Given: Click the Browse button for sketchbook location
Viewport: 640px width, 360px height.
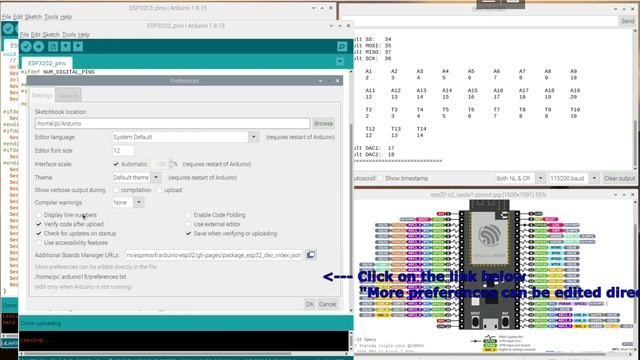Looking at the screenshot, I should coord(323,123).
